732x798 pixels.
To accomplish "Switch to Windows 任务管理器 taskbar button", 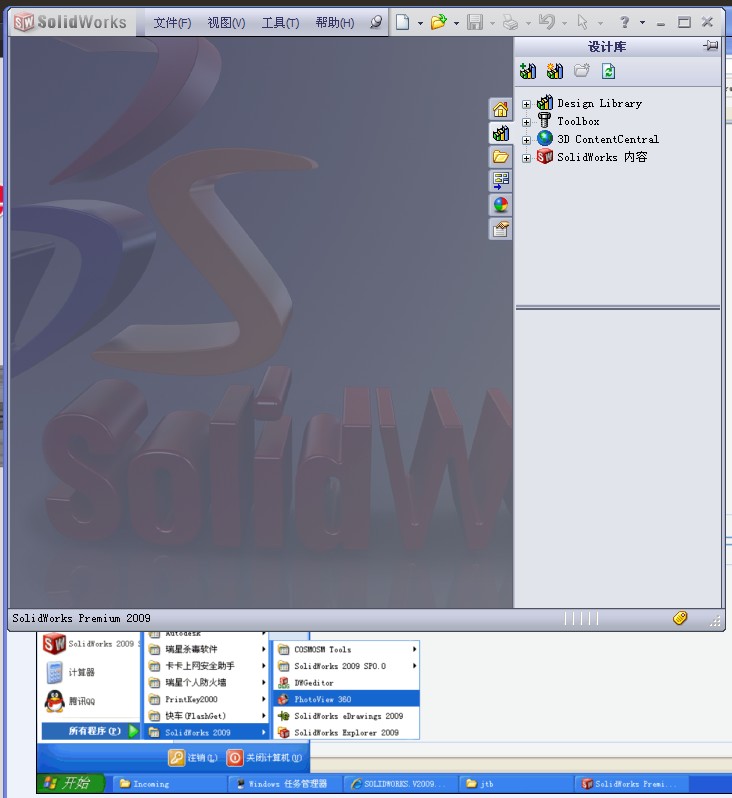I will click(285, 784).
